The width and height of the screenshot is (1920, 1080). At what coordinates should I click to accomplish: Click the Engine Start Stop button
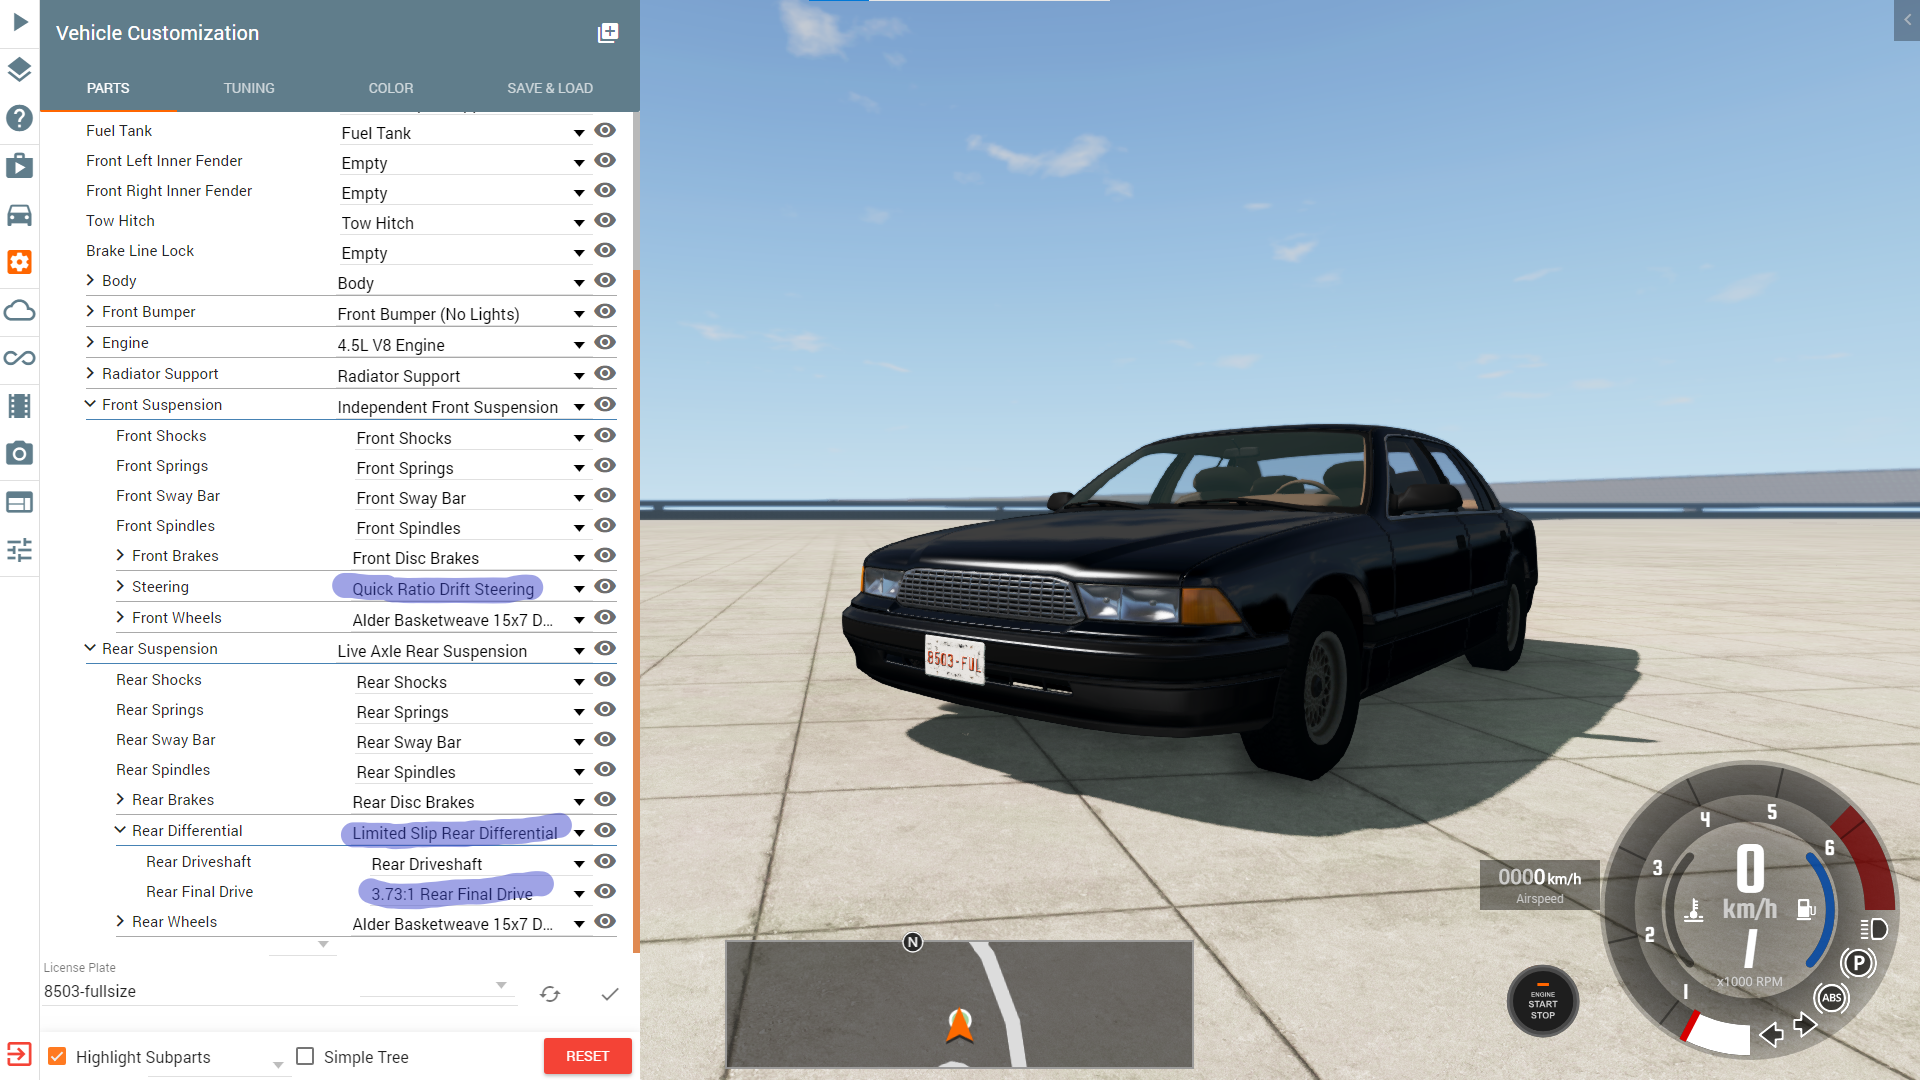[x=1542, y=1002]
